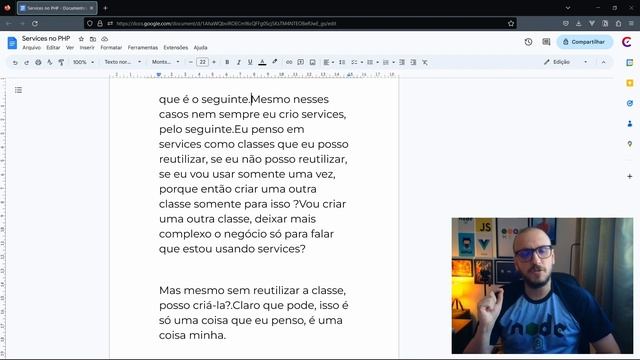View the cloud save status
The width and height of the screenshot is (640, 360).
(105, 39)
